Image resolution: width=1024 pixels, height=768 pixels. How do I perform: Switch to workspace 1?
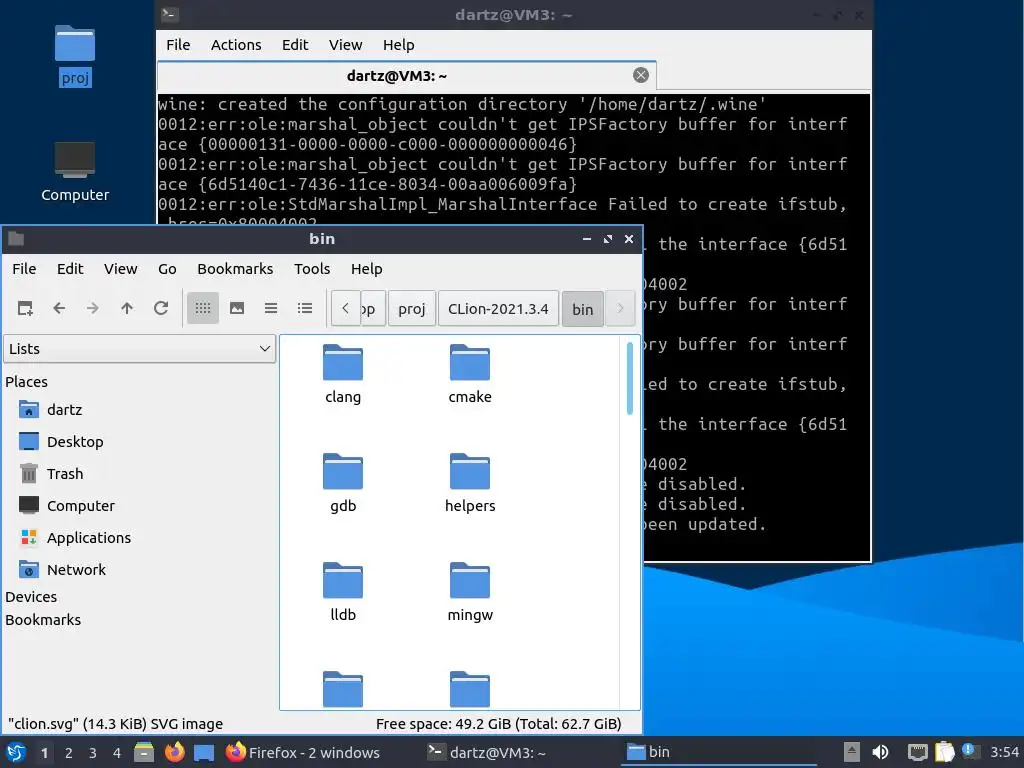click(44, 753)
